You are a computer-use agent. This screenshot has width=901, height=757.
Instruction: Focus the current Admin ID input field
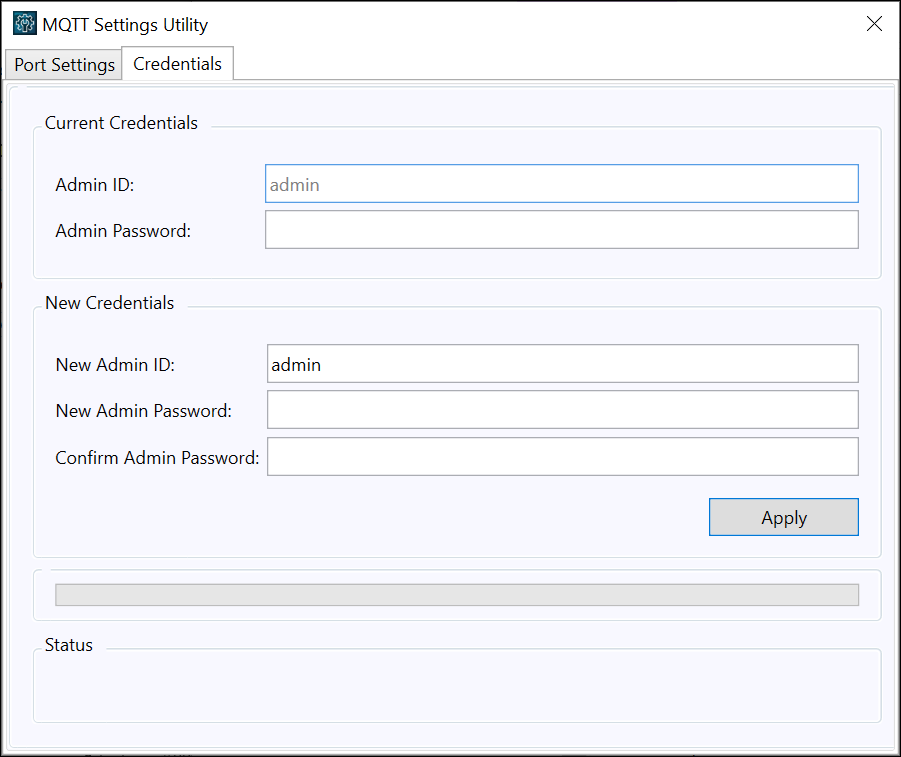561,184
